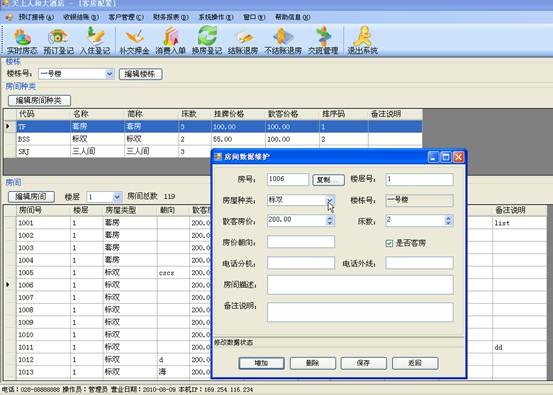553x395 pixels.
Task: Open the 帮助信息 menu
Action: click(293, 17)
